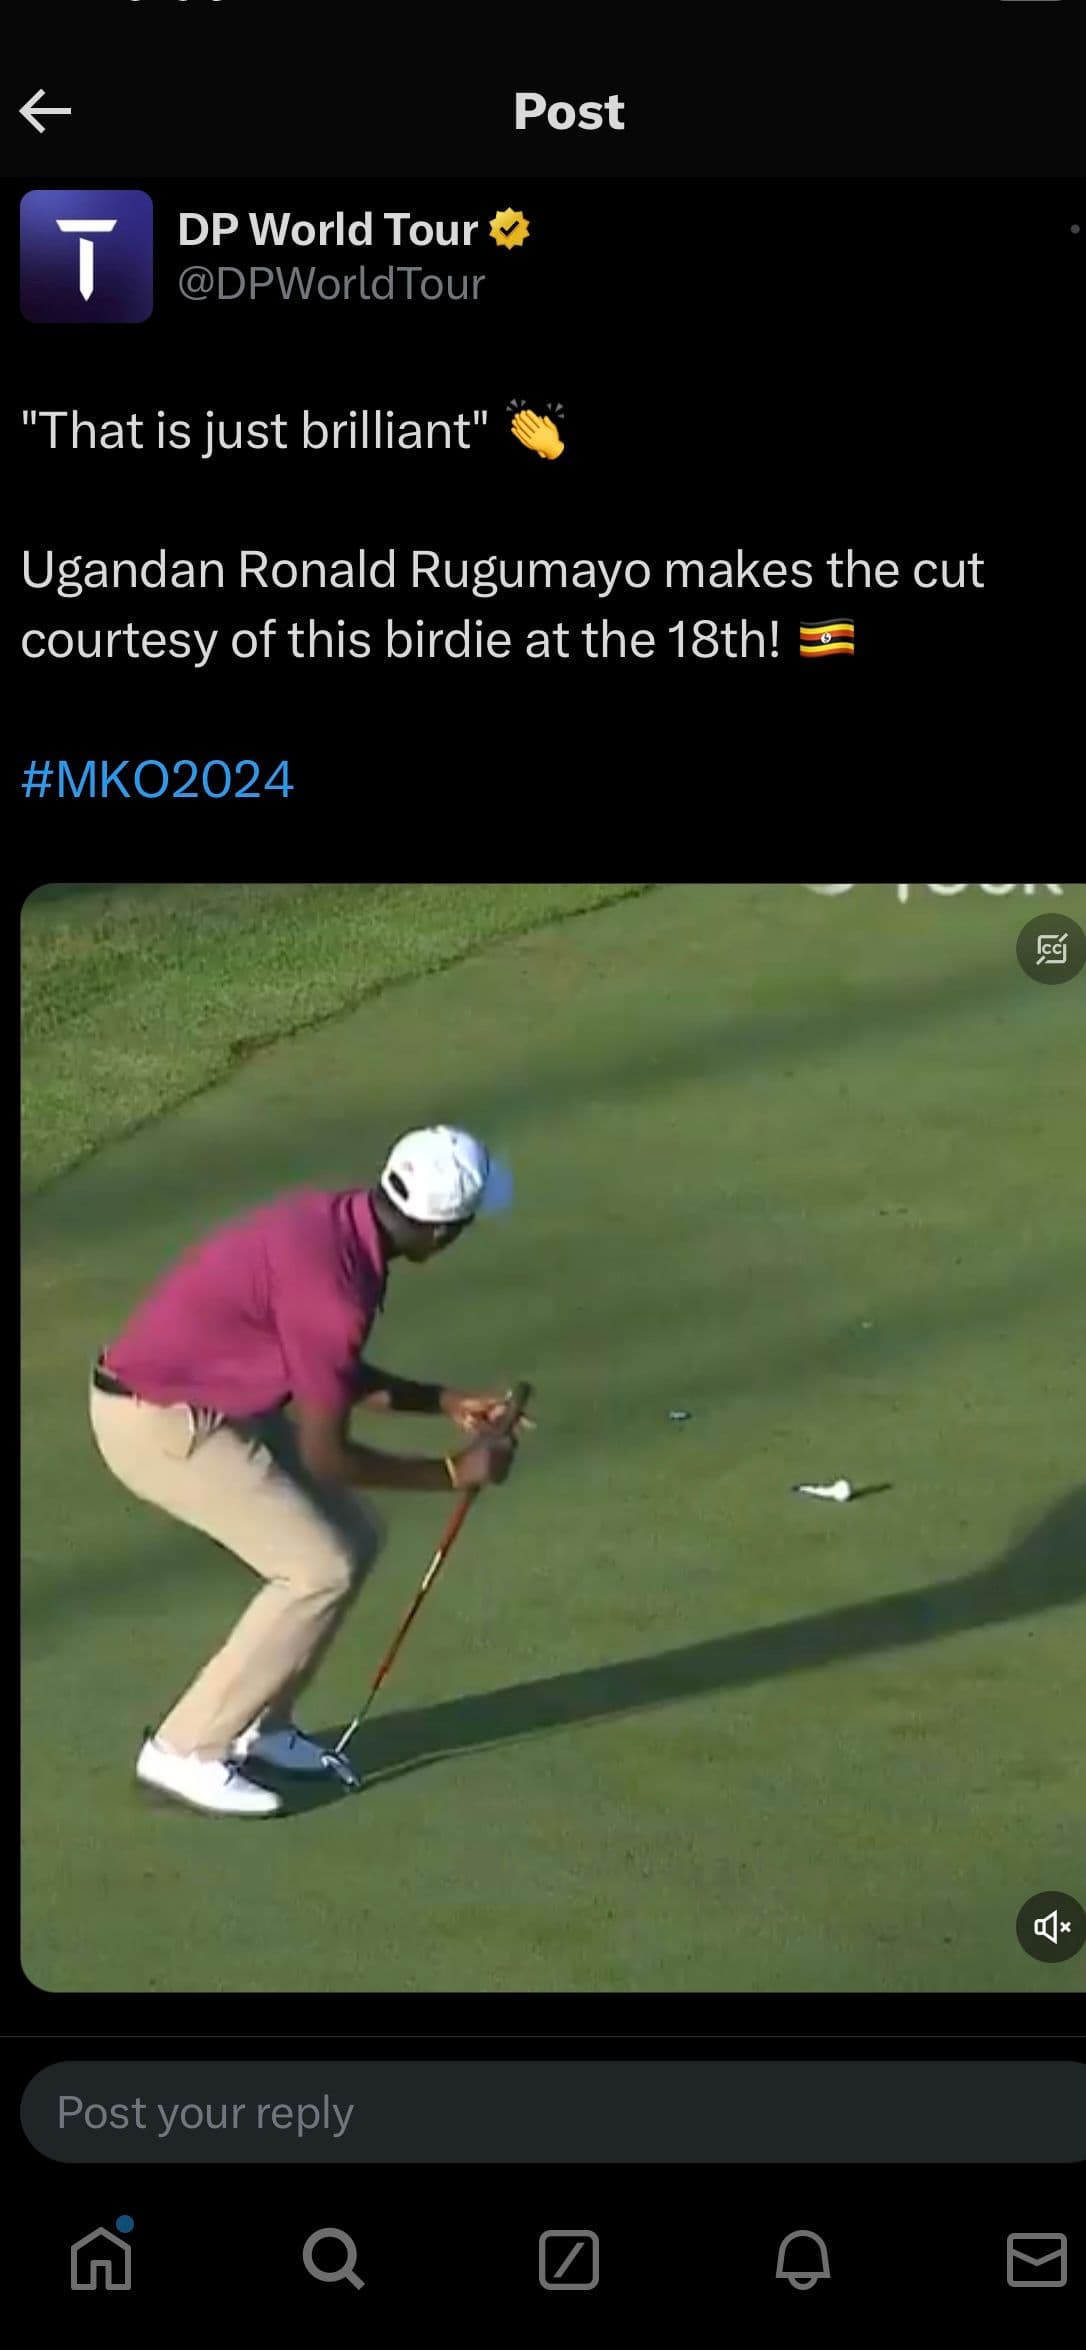
Task: Open the DP World Tour profile name
Action: (x=327, y=229)
